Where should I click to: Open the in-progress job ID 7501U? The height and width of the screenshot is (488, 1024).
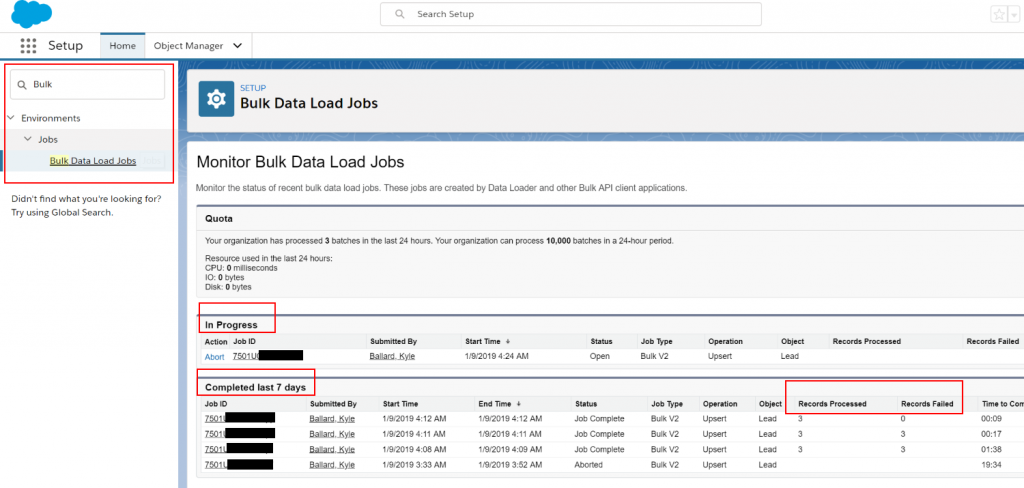[268, 356]
